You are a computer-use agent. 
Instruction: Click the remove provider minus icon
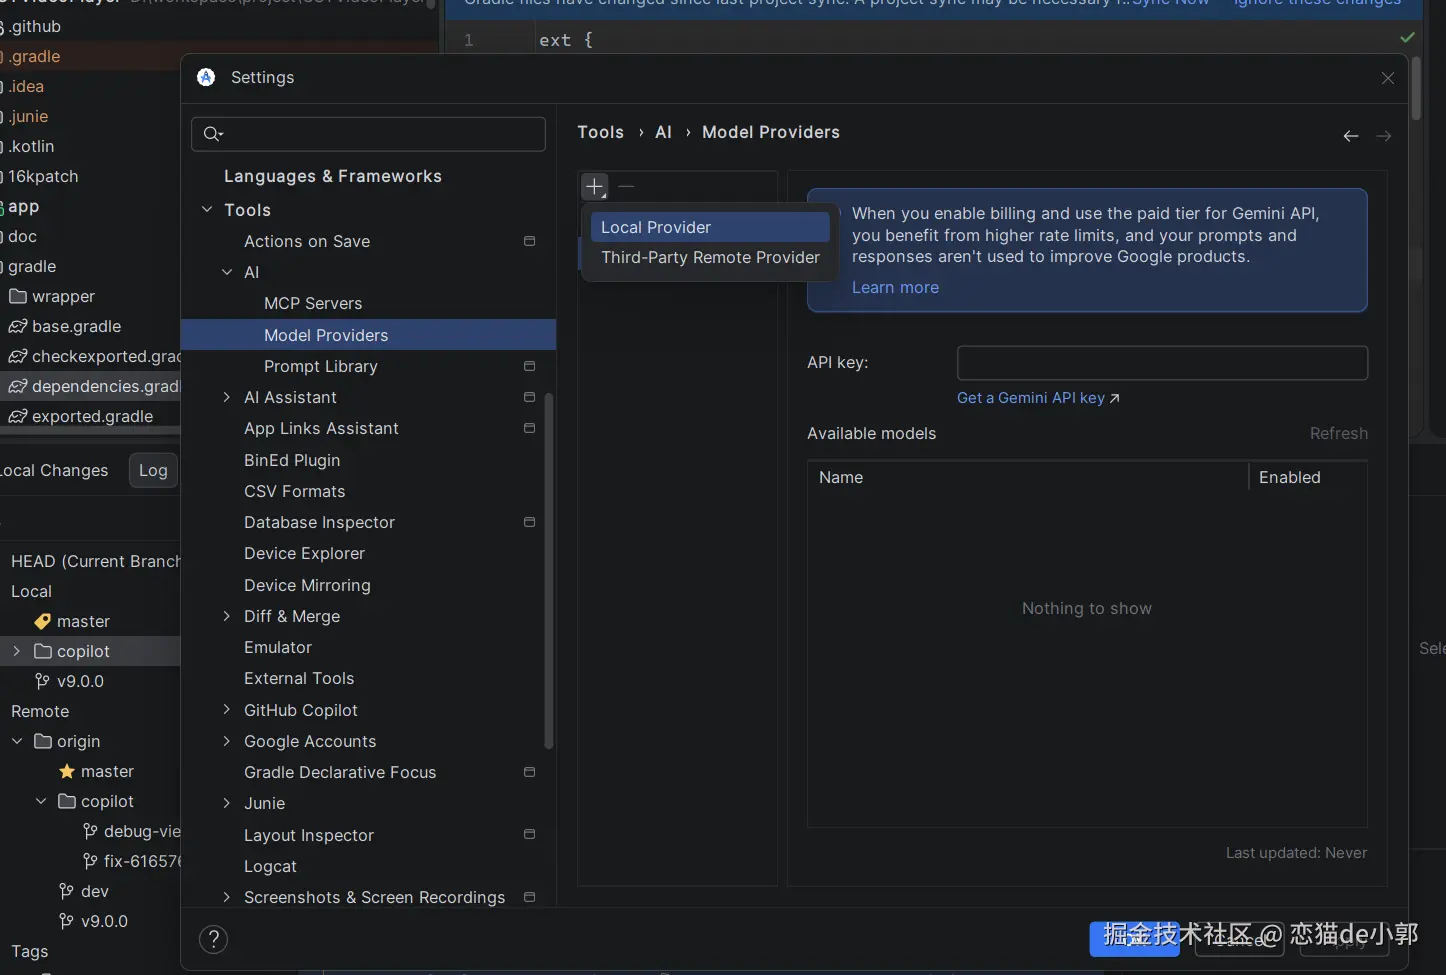pyautogui.click(x=626, y=186)
